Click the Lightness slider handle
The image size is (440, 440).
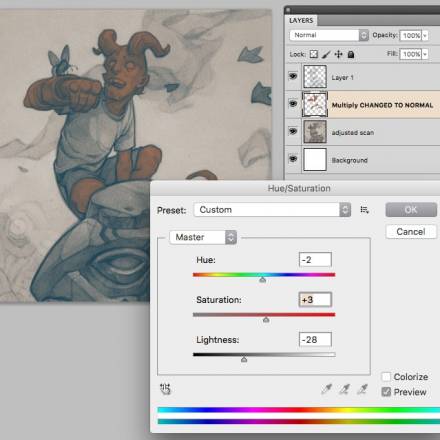click(x=244, y=359)
